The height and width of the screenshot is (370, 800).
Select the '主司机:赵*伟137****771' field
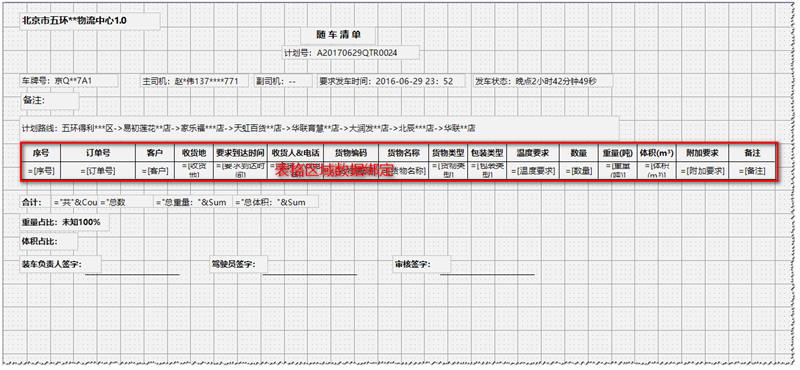coord(194,81)
